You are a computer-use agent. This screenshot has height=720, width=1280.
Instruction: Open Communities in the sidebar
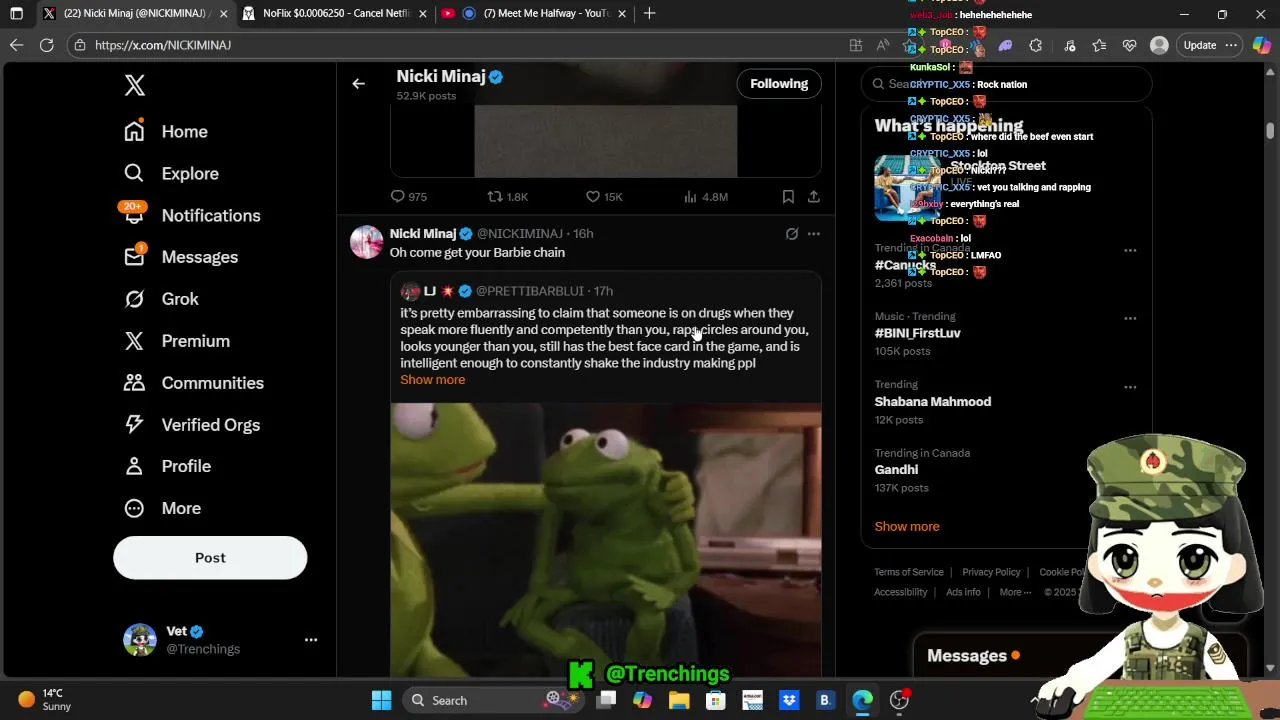tap(194, 383)
